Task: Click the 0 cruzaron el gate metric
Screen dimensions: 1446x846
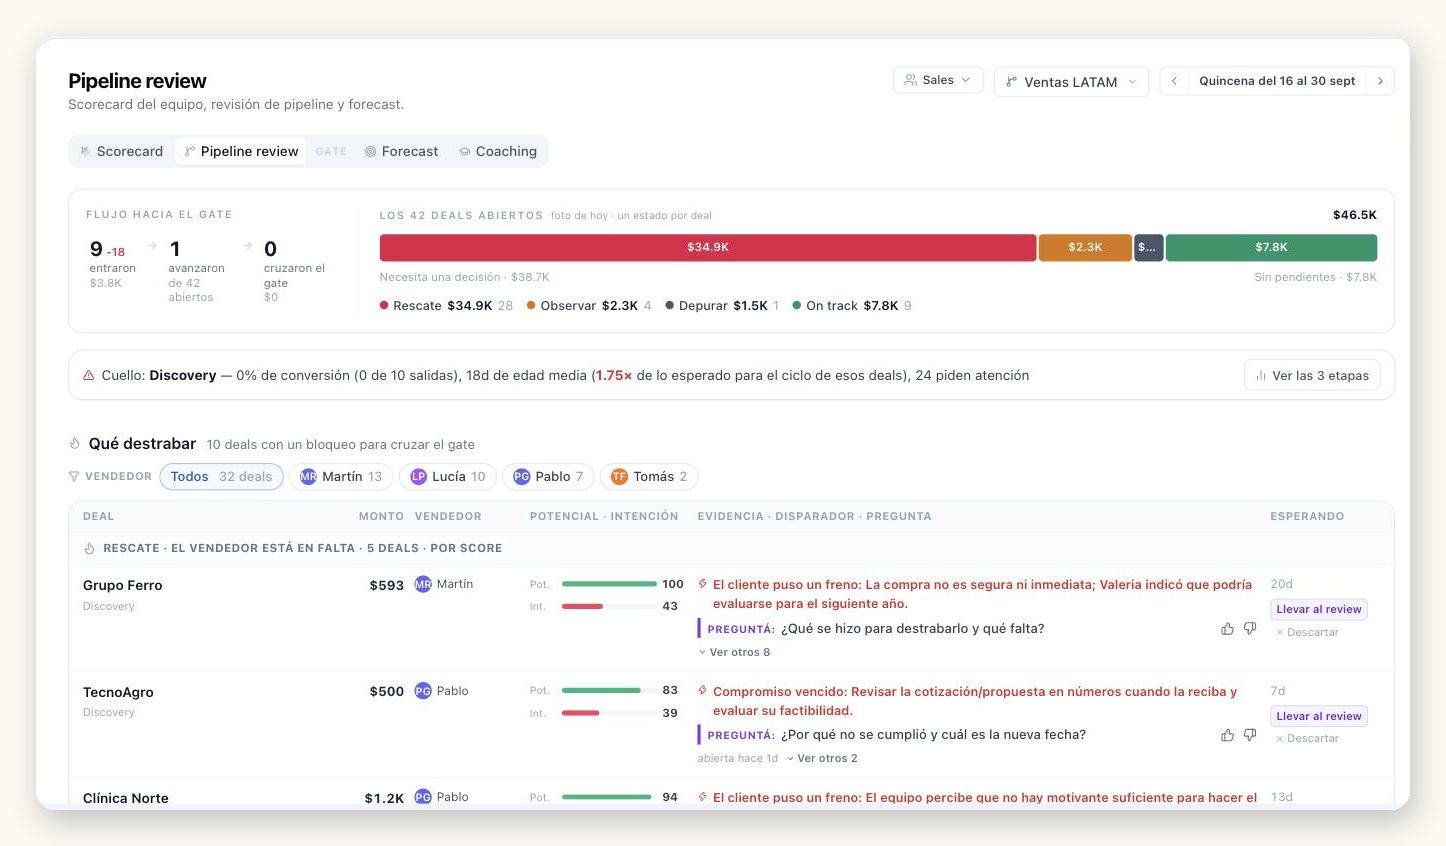Action: pyautogui.click(x=294, y=269)
